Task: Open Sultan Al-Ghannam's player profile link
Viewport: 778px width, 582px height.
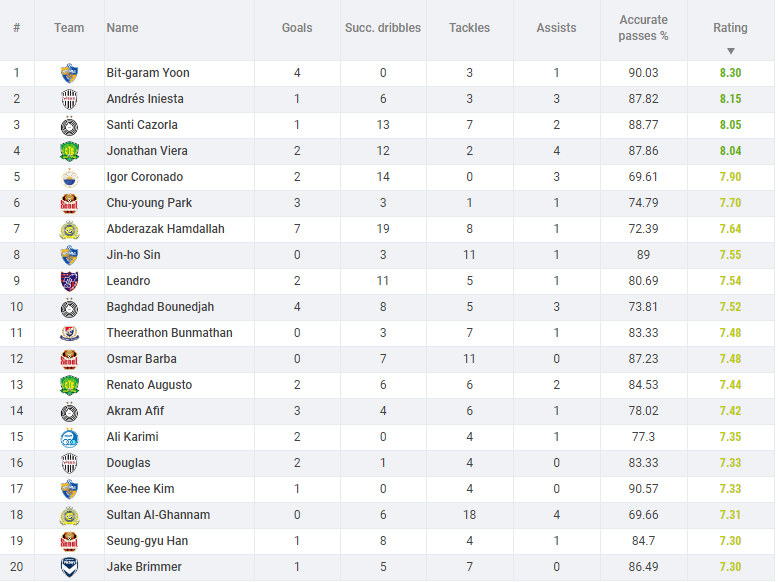Action: [x=158, y=515]
